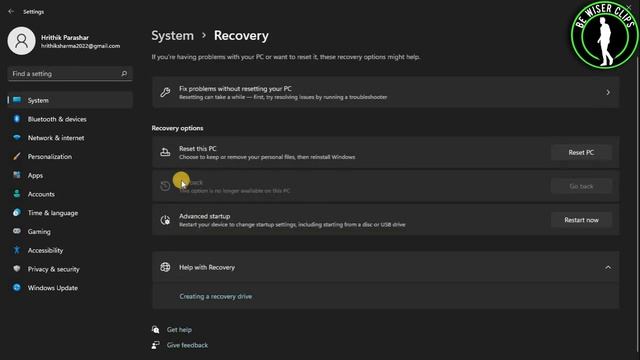
Task: Click the Get help chat icon
Action: 156,329
